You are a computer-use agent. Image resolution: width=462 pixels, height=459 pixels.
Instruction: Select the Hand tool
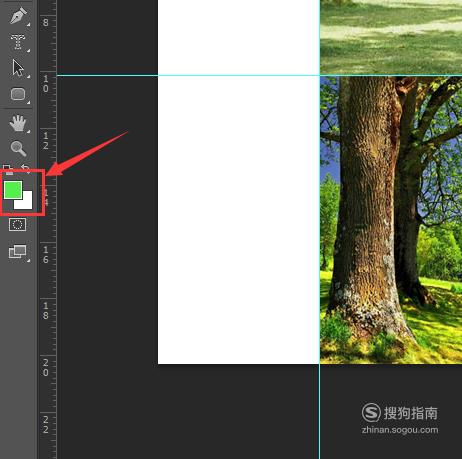tap(18, 123)
